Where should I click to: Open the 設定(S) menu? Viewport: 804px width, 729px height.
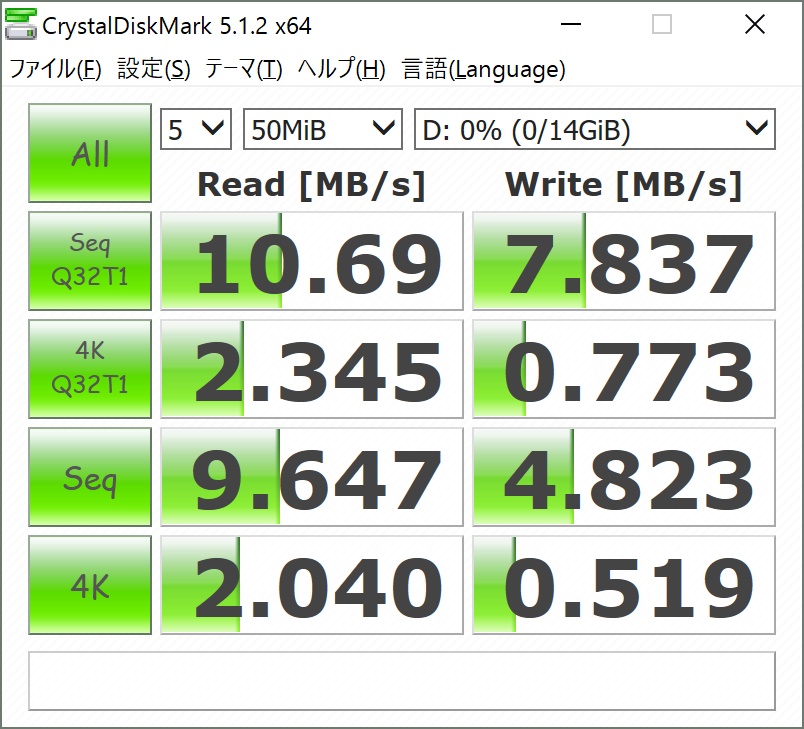pyautogui.click(x=154, y=69)
